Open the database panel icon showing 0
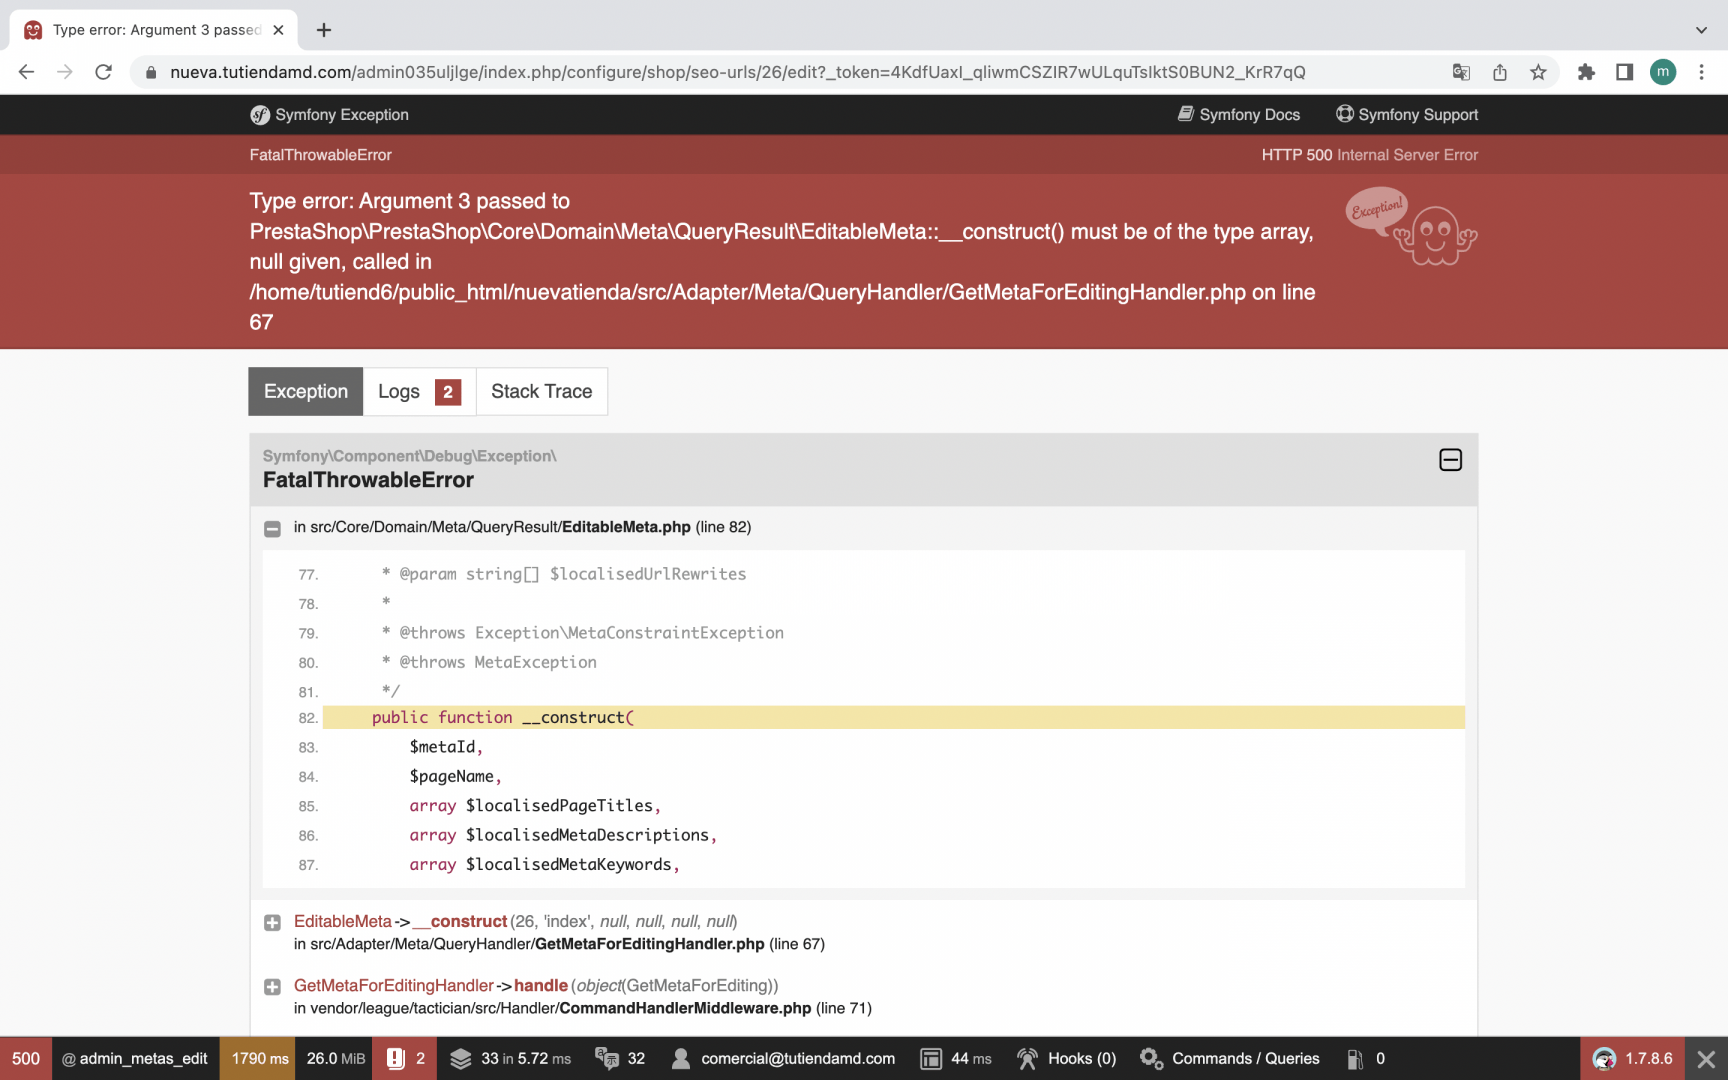 pos(1365,1058)
